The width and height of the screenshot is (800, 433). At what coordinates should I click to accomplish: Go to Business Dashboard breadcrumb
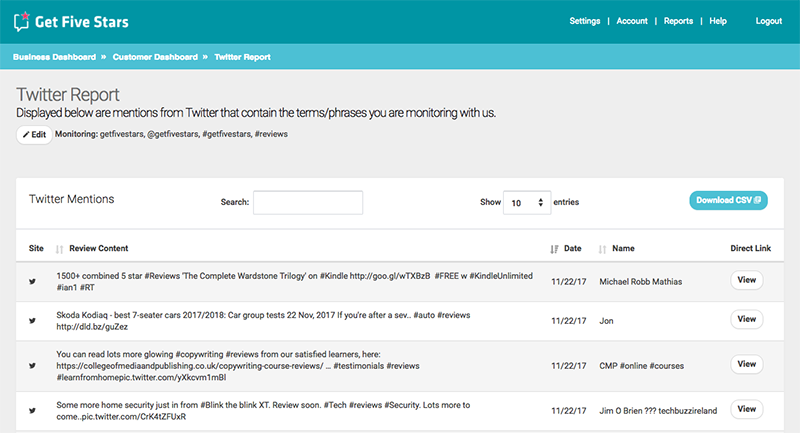[x=55, y=57]
